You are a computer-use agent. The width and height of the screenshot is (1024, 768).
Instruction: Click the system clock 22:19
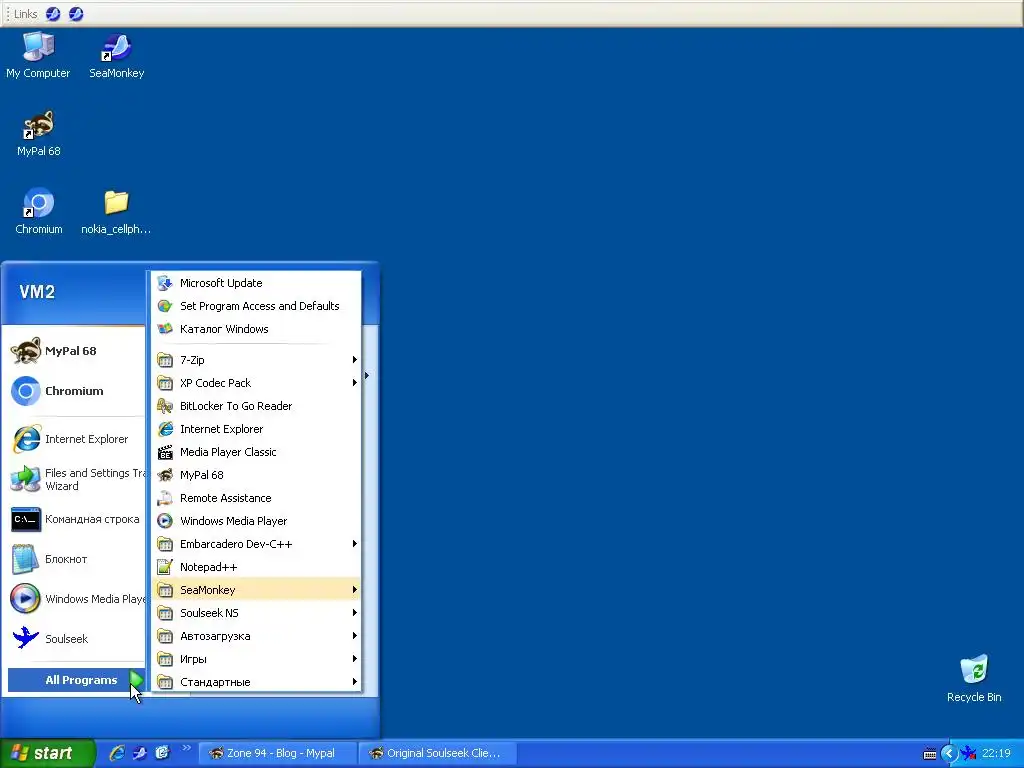(x=997, y=753)
